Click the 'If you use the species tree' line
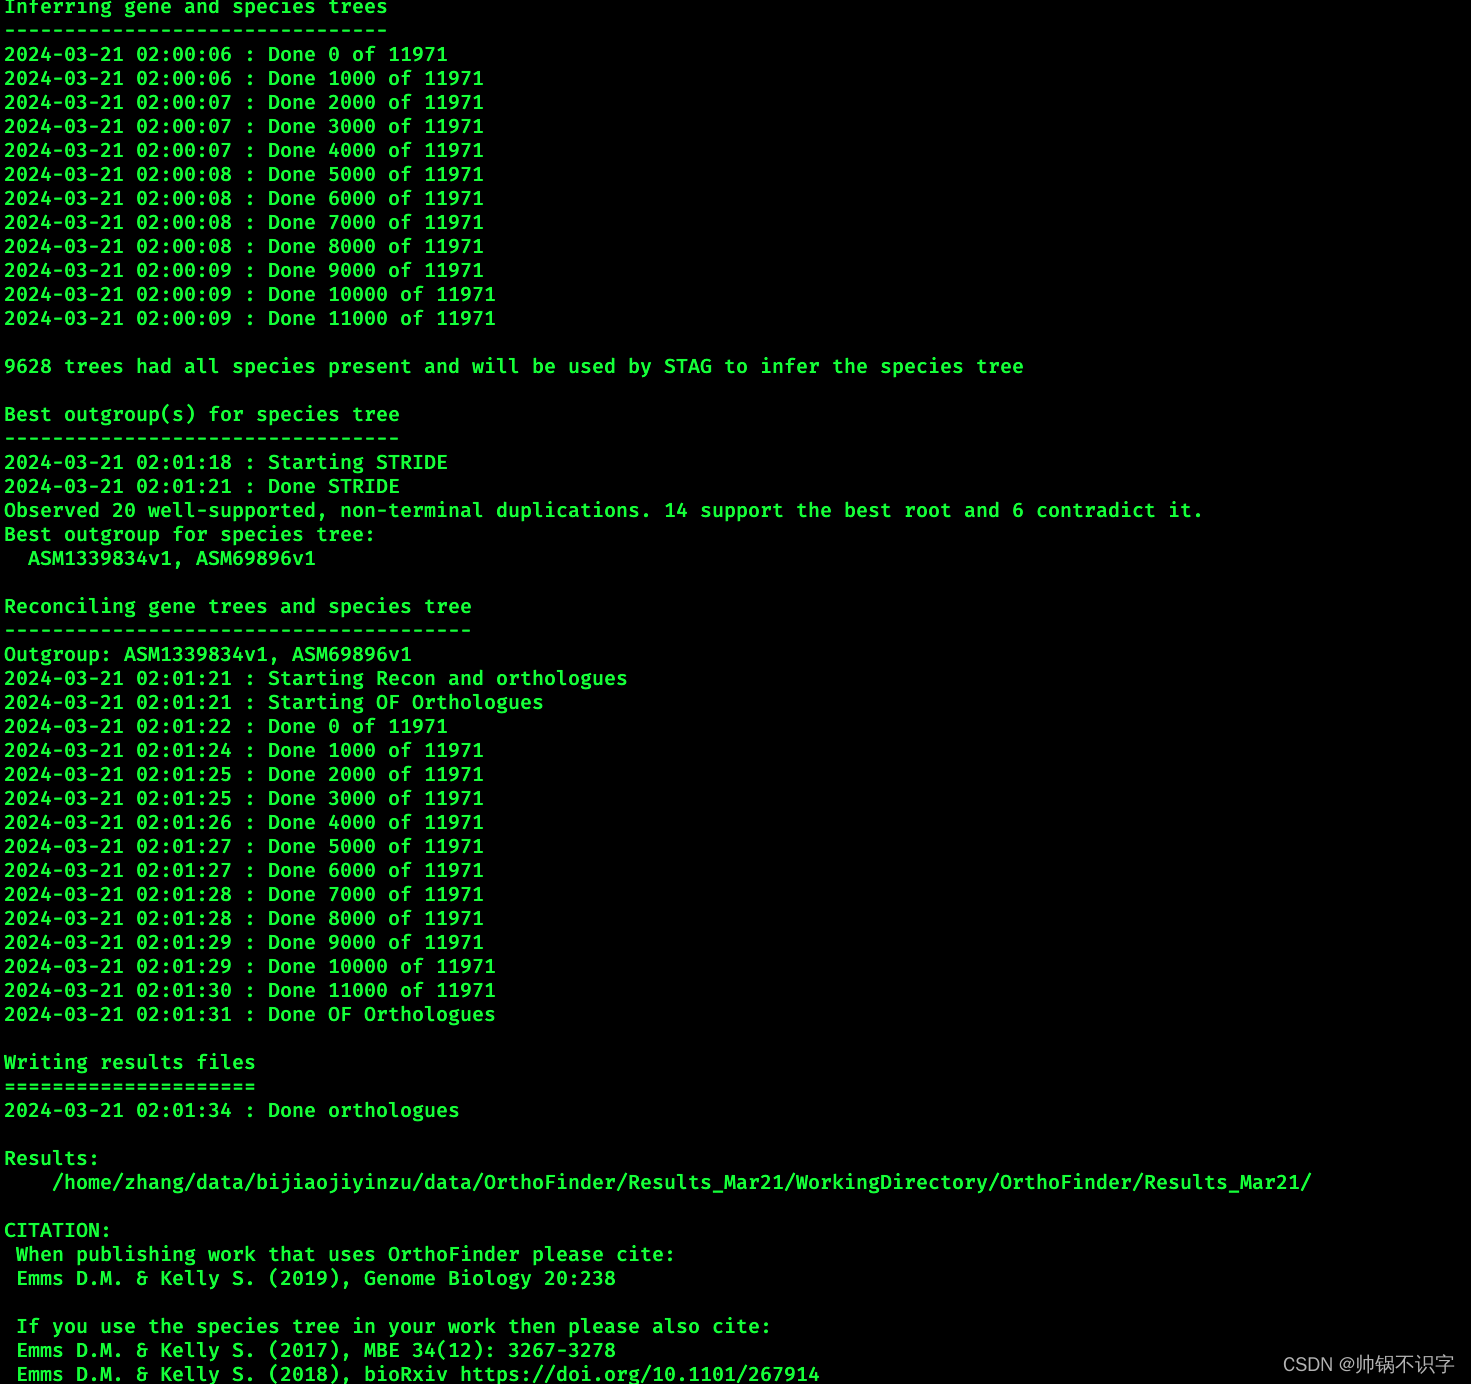This screenshot has width=1471, height=1384. (x=394, y=1327)
